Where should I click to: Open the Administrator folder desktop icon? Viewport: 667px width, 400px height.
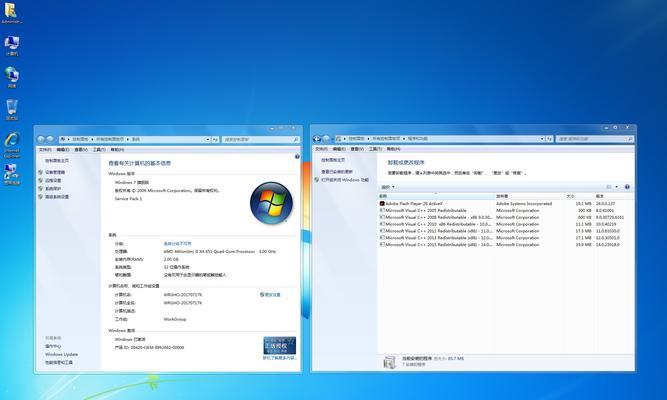(11, 10)
